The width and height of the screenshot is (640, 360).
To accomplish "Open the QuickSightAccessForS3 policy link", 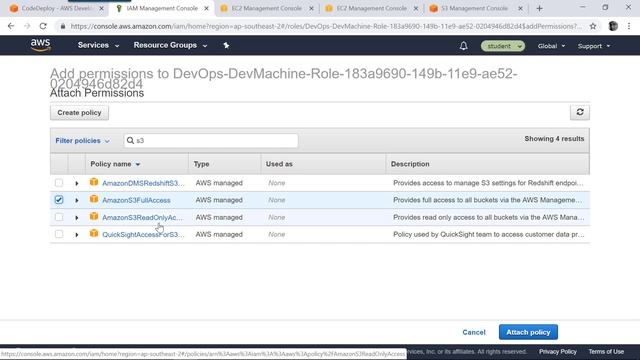I will [x=143, y=235].
